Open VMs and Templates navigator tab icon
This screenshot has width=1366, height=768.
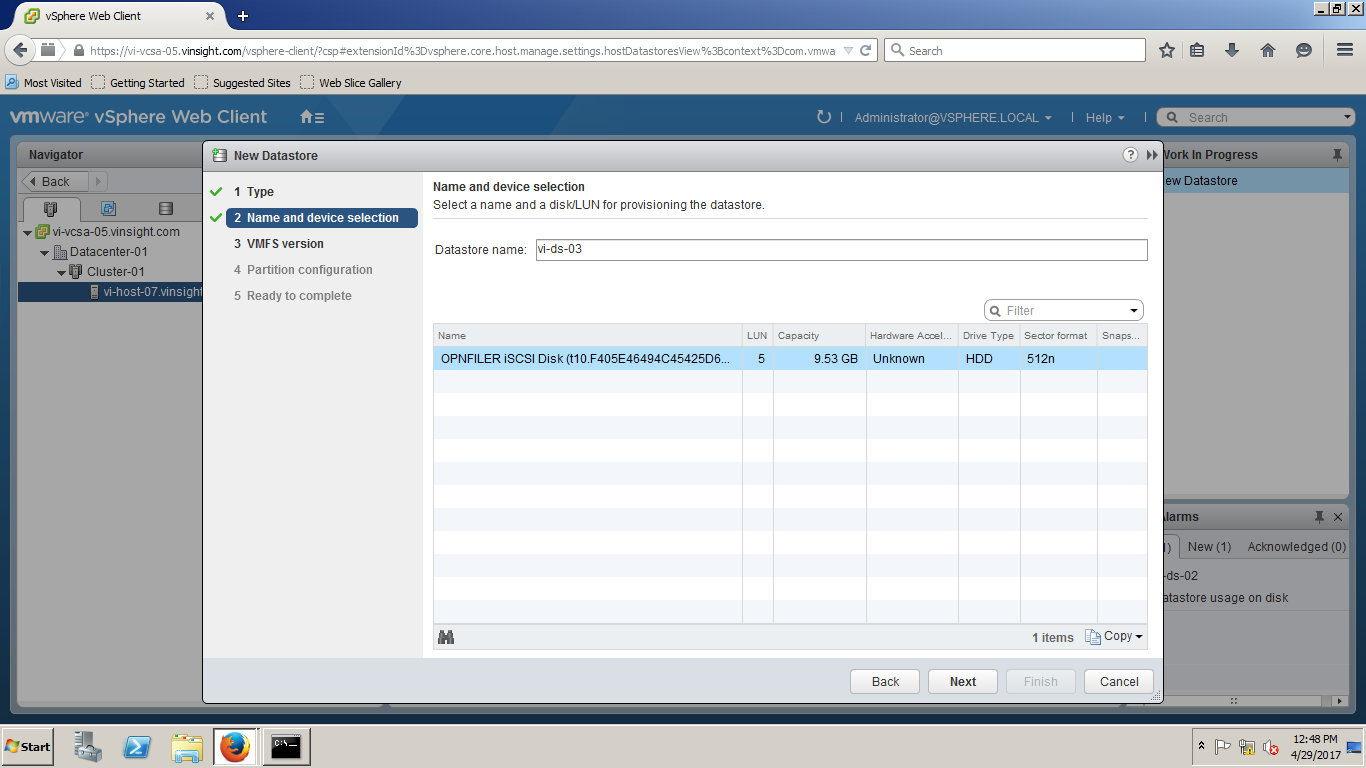tap(109, 209)
